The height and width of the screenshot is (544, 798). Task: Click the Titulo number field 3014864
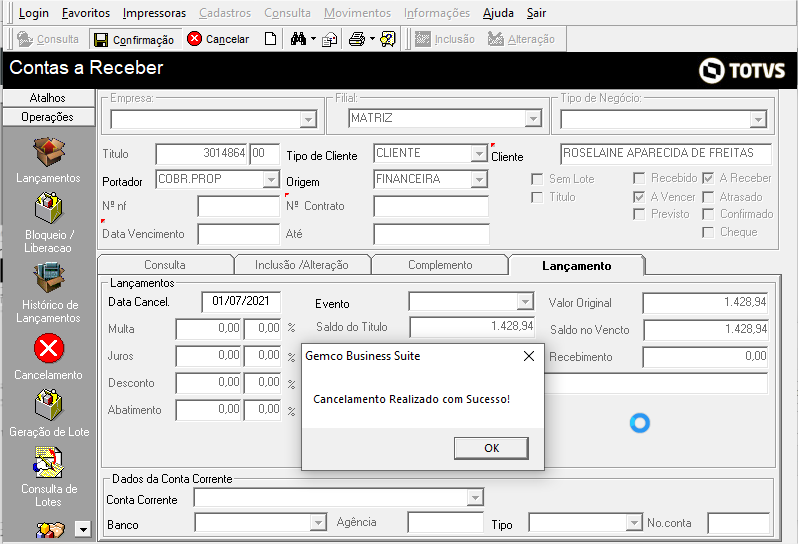pos(202,154)
